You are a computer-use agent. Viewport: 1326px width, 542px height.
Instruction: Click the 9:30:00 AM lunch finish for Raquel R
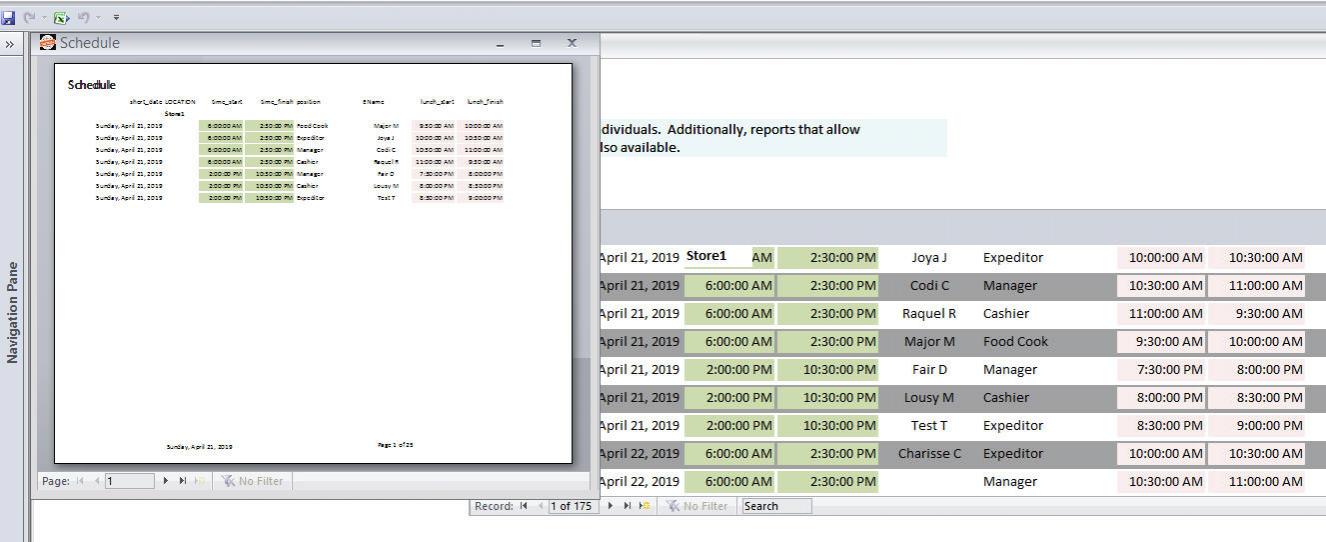[x=1258, y=313]
